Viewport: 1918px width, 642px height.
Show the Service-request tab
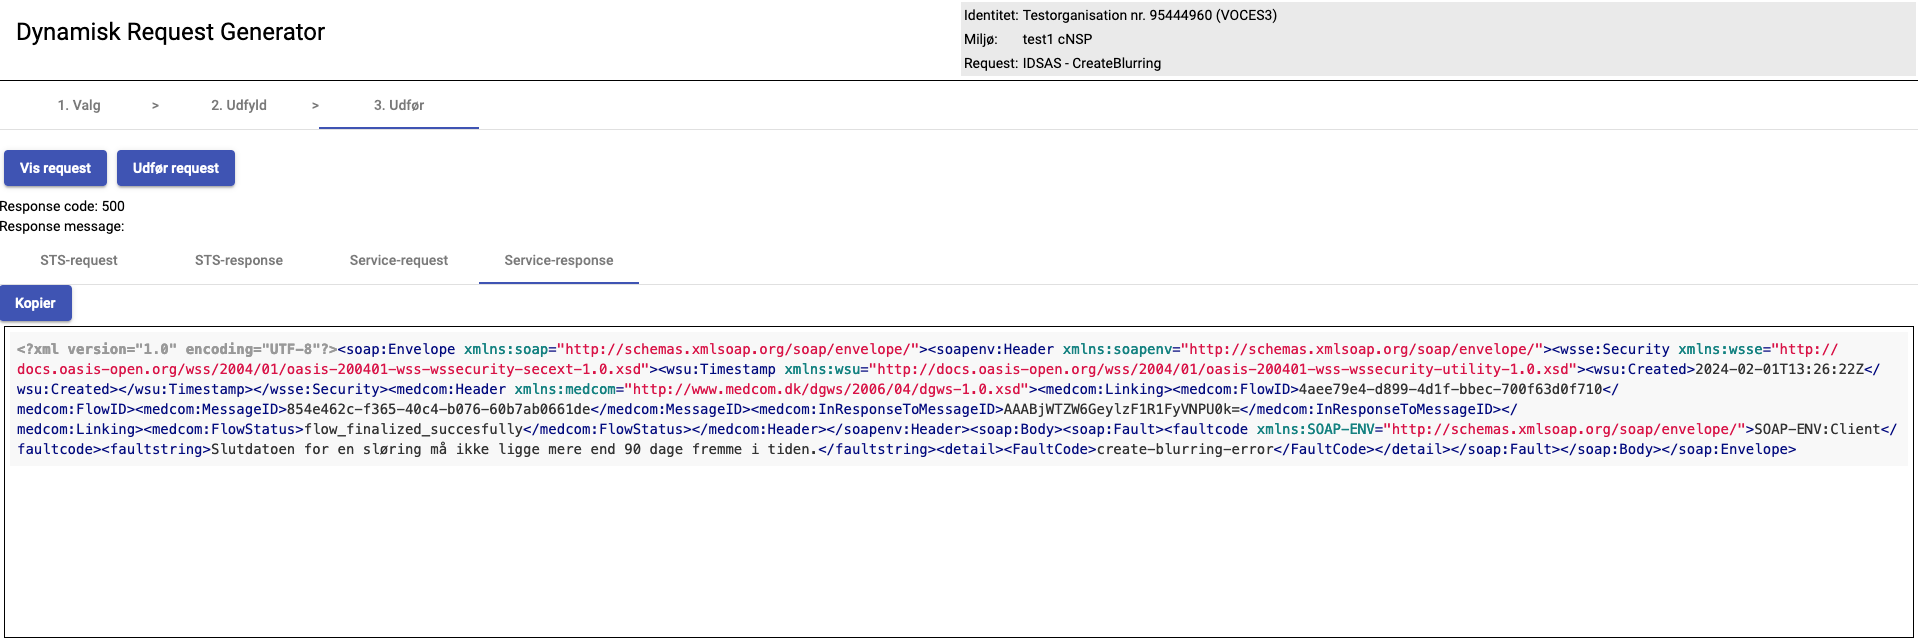coord(399,260)
